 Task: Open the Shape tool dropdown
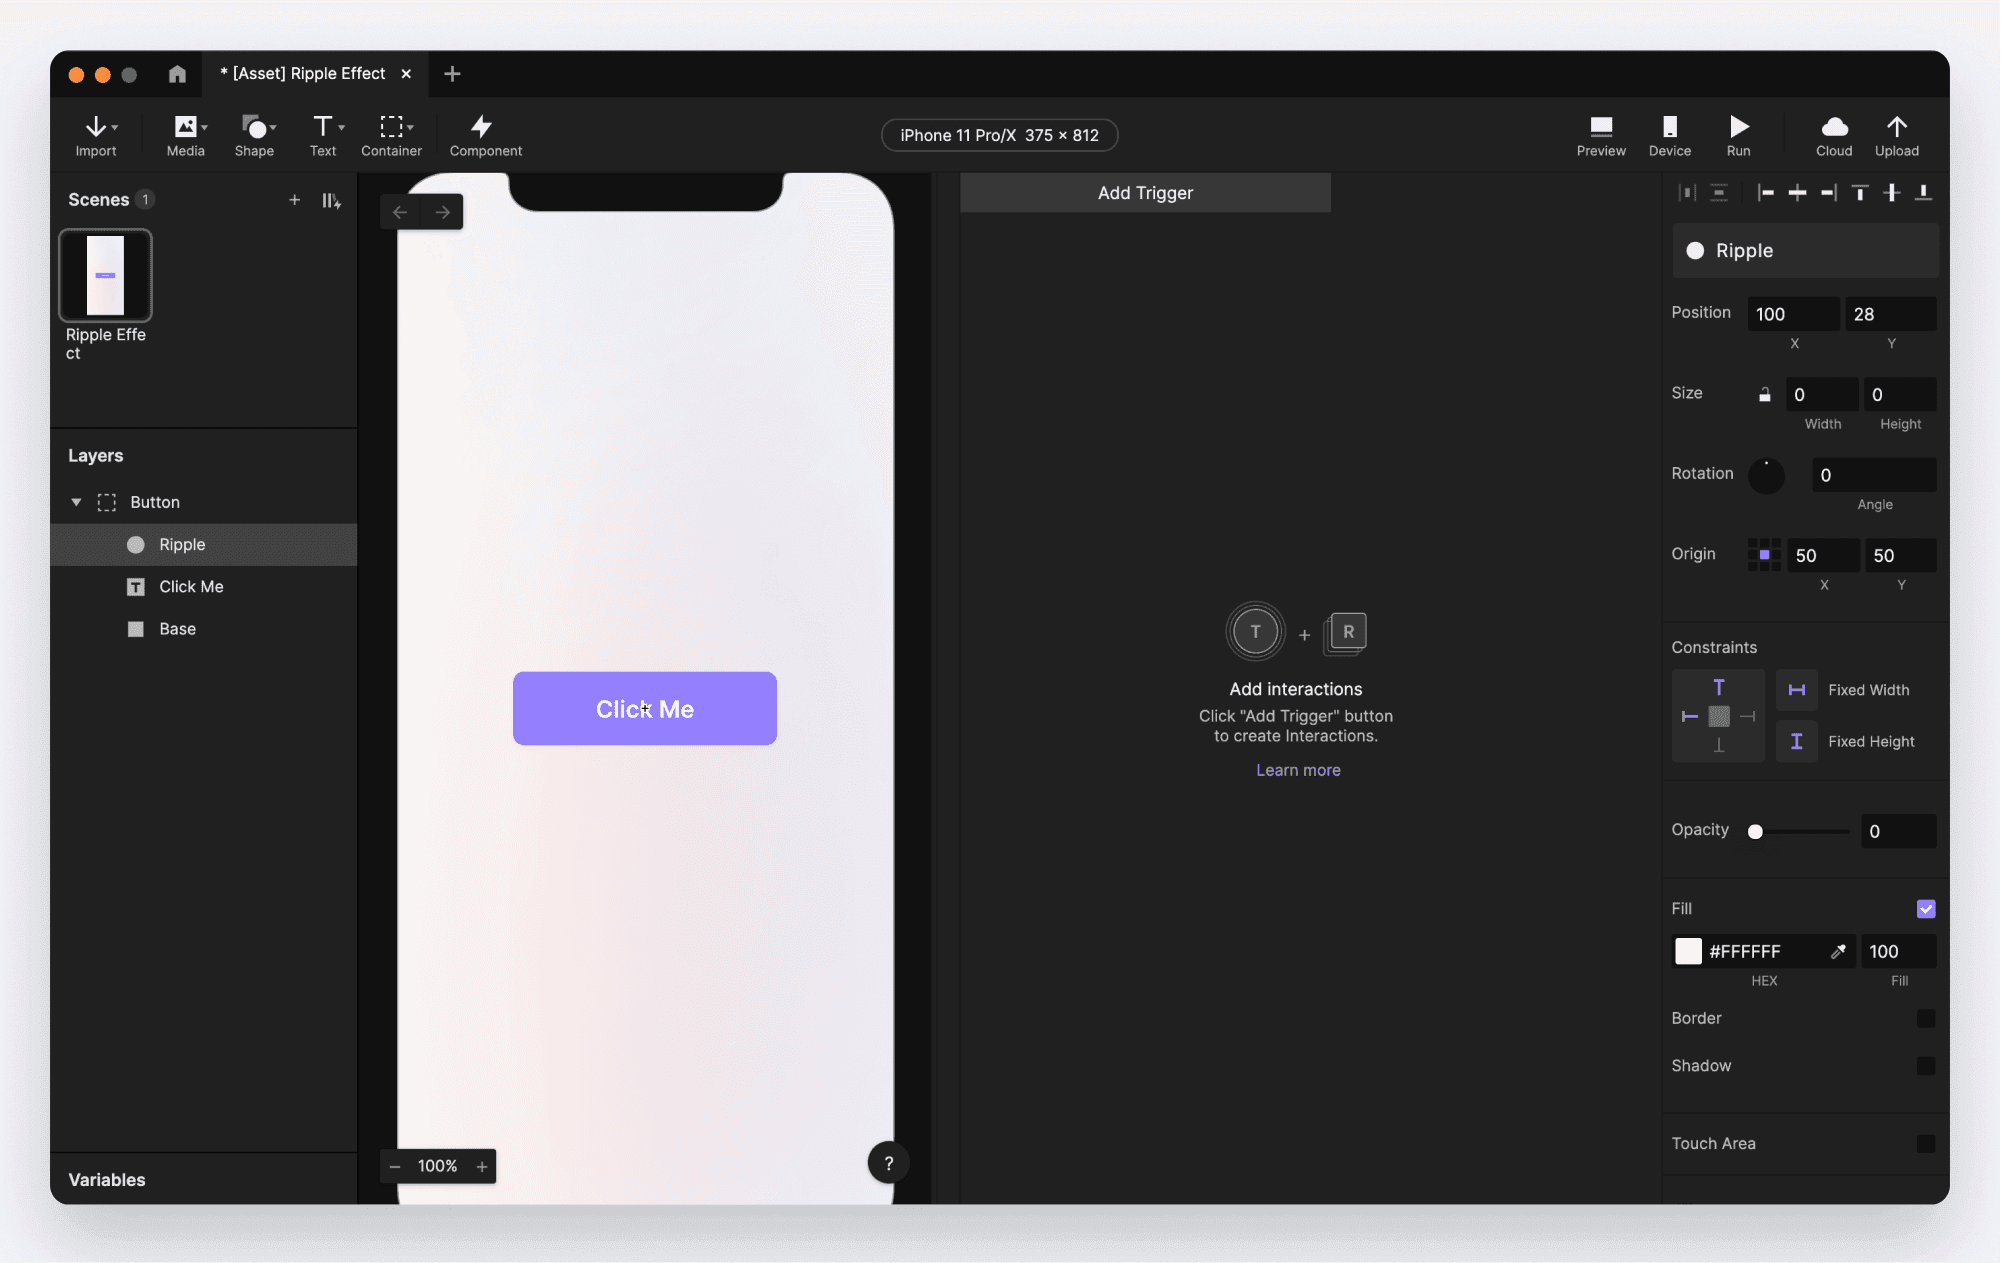[258, 128]
